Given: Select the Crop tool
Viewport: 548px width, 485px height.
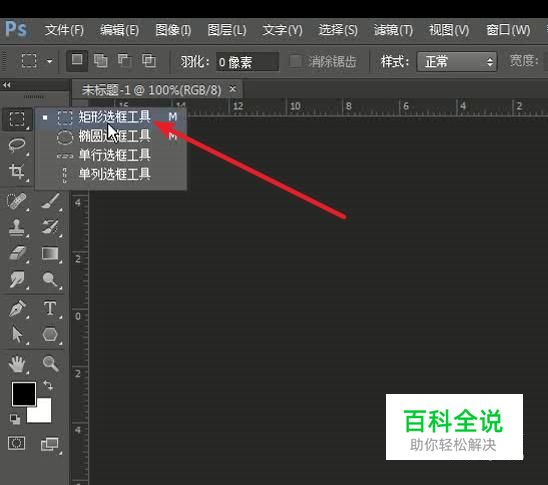Looking at the screenshot, I should [17, 172].
